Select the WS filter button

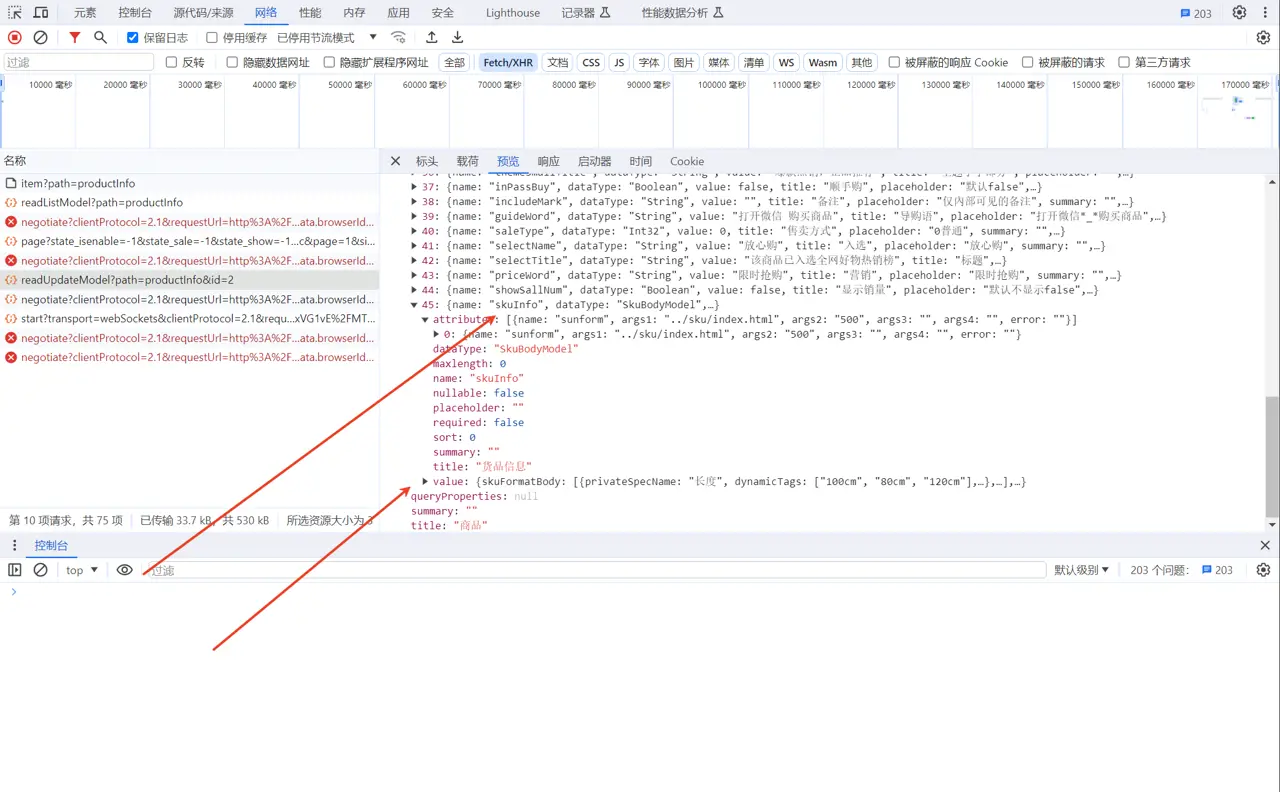point(786,62)
